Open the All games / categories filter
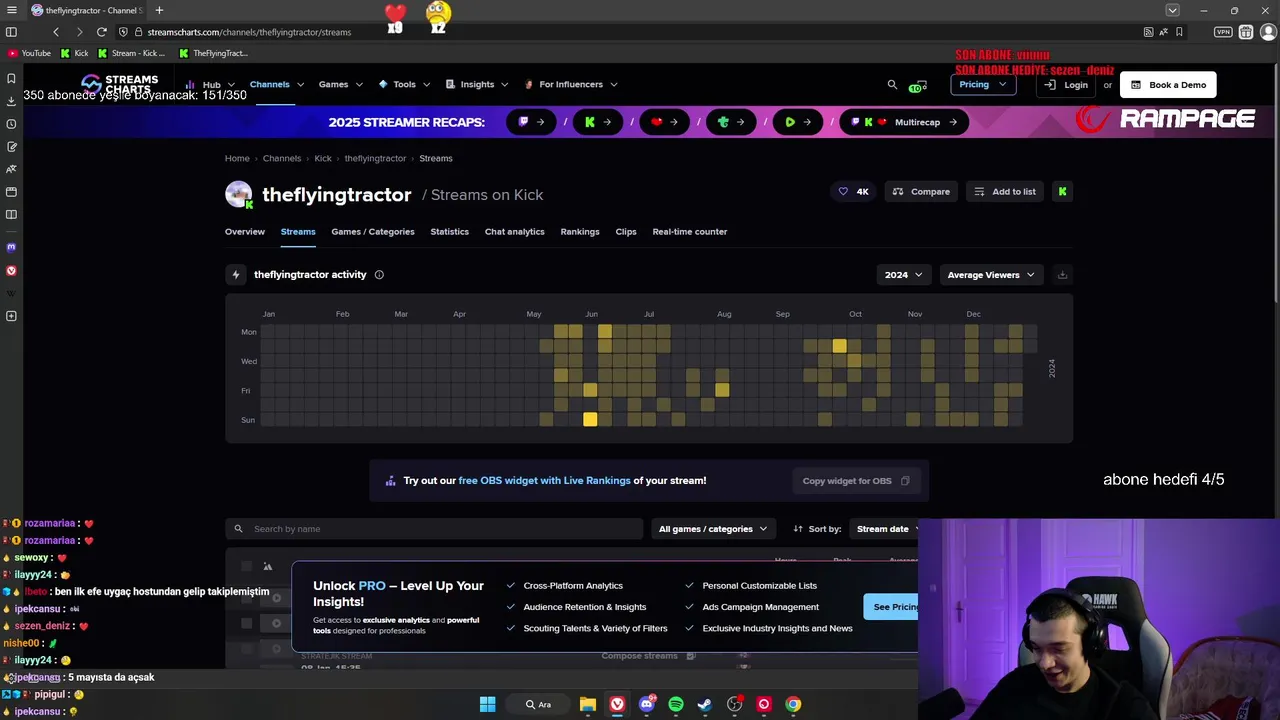Viewport: 1280px width, 720px height. click(713, 528)
